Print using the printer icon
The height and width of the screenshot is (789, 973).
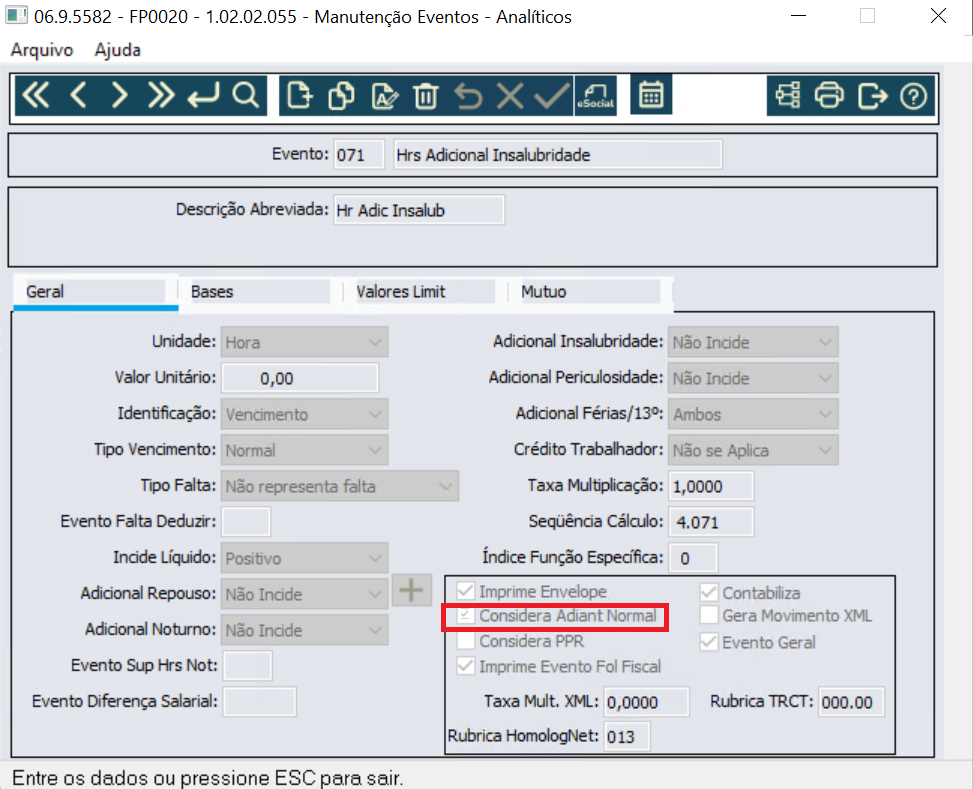pyautogui.click(x=830, y=96)
